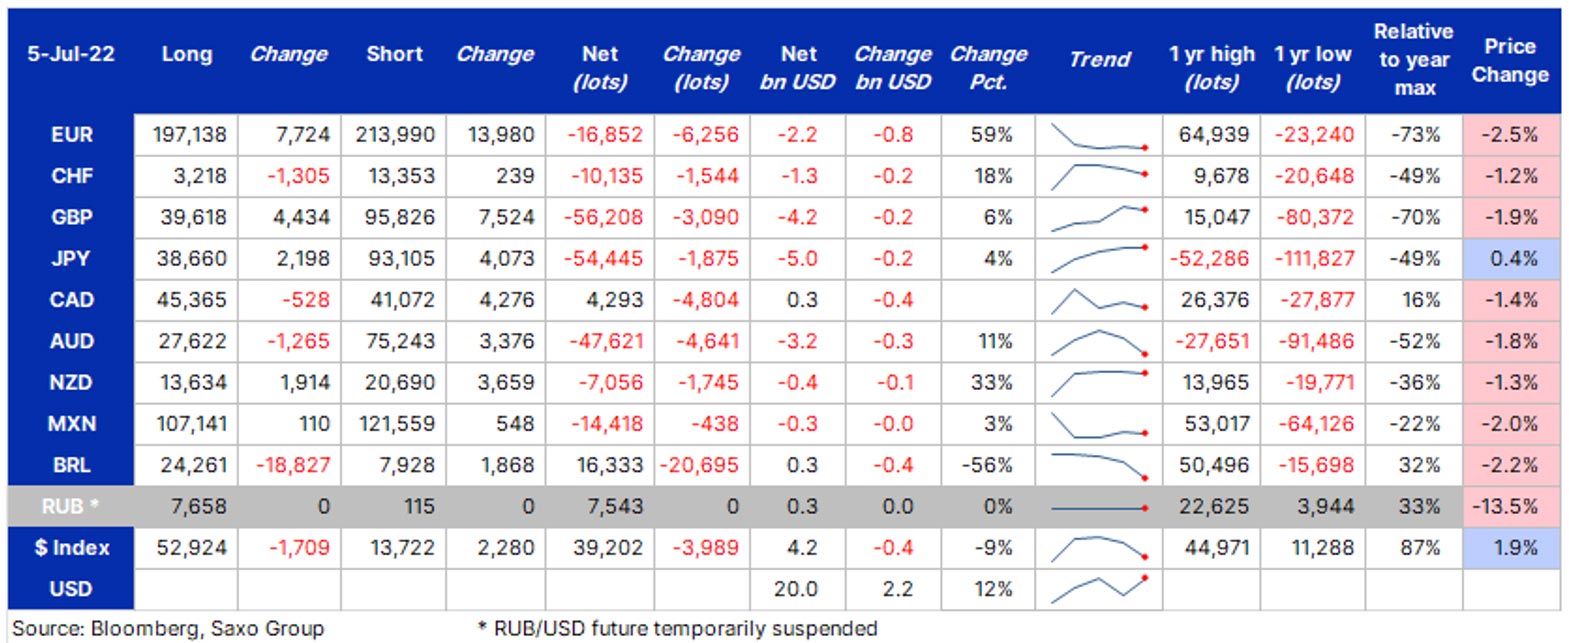Click the BRL trend sparkline
The image size is (1569, 643).
[x=1099, y=465]
